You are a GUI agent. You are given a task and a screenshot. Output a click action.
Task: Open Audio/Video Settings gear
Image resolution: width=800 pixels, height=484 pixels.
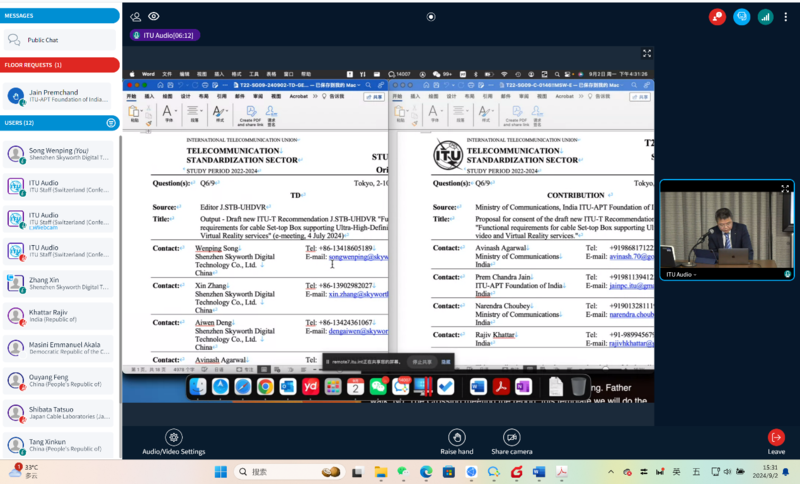pyautogui.click(x=173, y=437)
